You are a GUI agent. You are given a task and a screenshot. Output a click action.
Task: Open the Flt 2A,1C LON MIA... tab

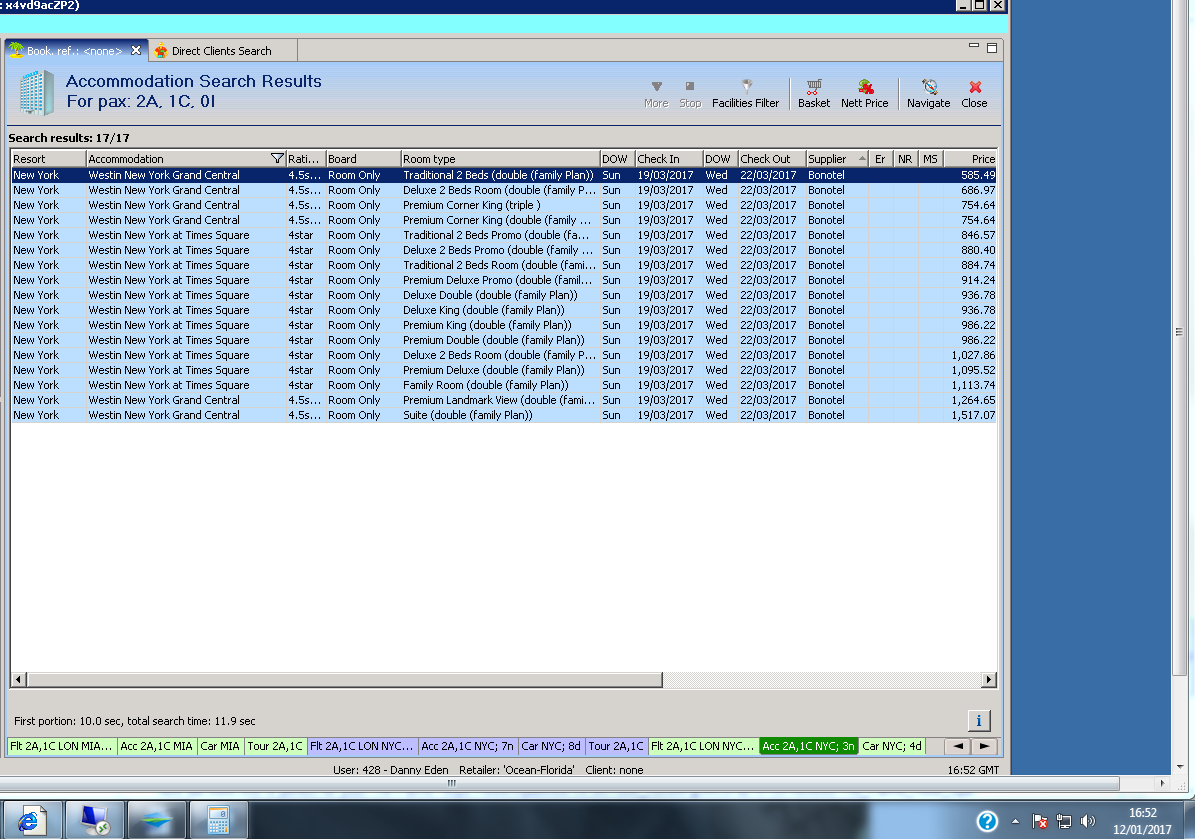pyautogui.click(x=62, y=746)
